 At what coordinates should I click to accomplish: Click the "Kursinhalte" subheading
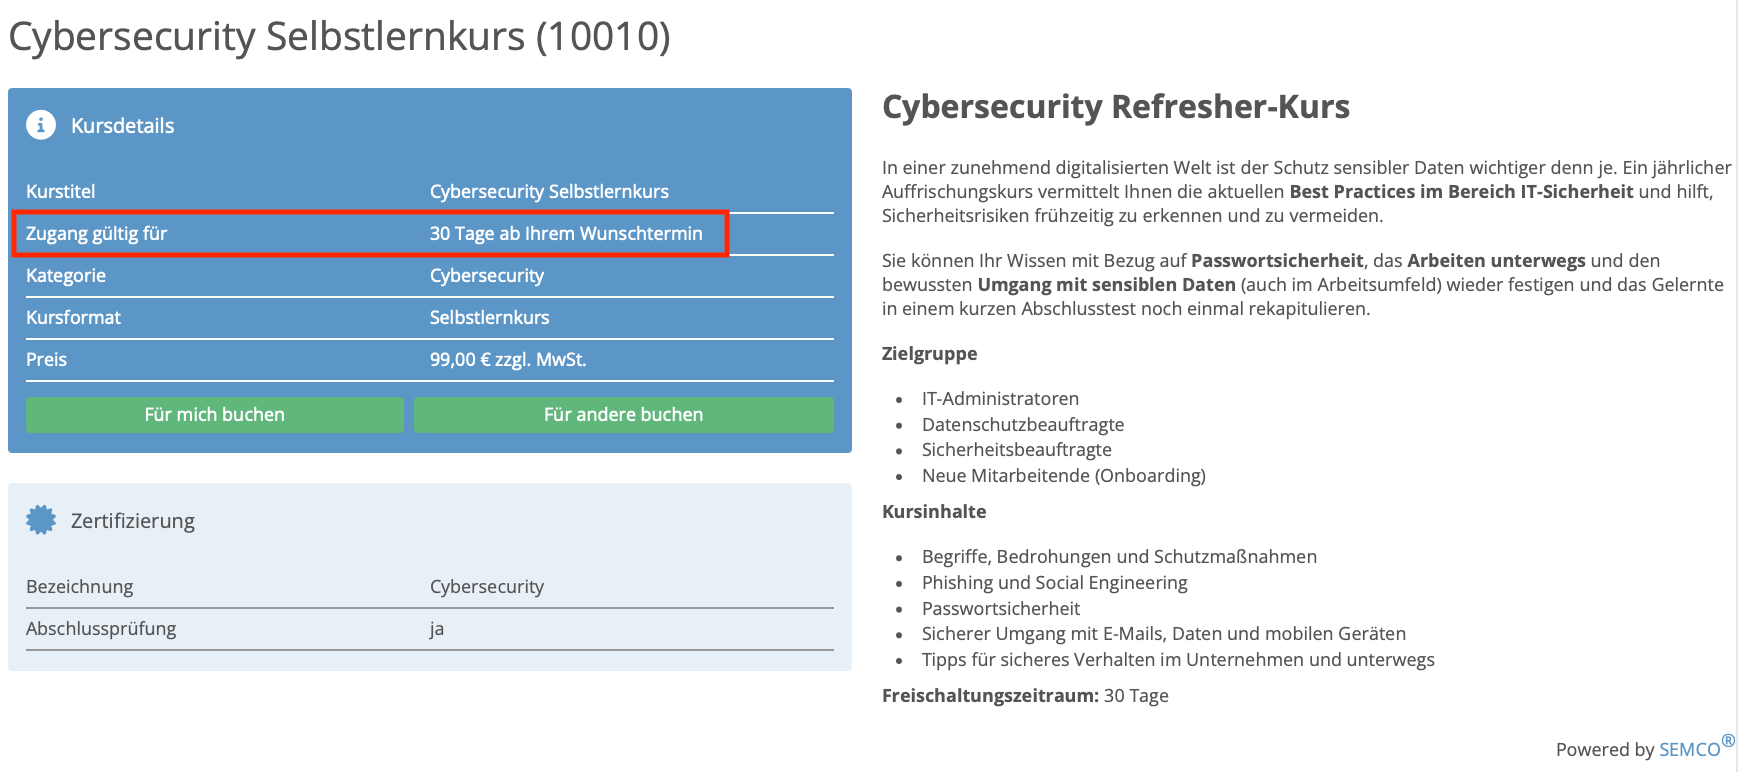[933, 511]
